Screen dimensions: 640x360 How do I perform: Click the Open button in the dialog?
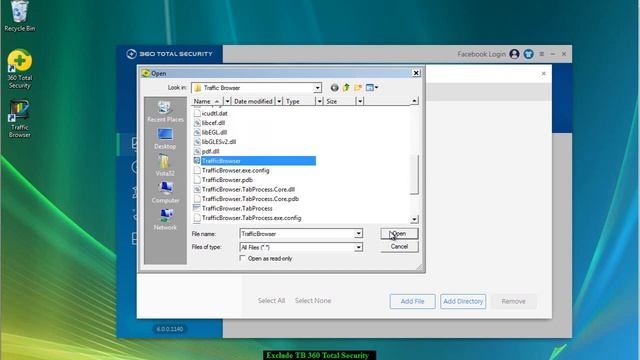click(399, 233)
